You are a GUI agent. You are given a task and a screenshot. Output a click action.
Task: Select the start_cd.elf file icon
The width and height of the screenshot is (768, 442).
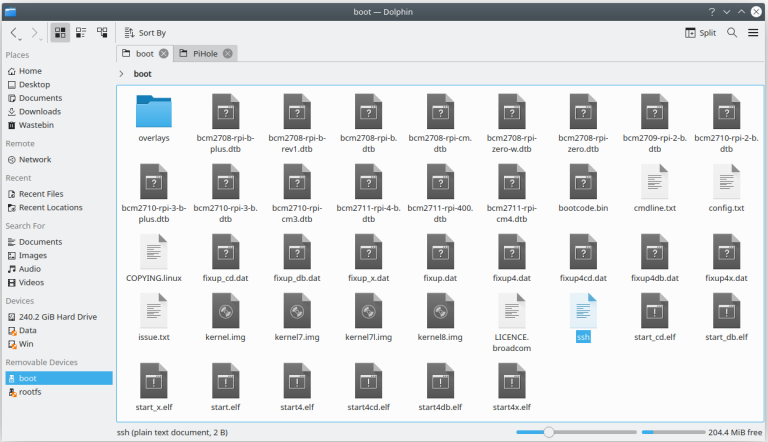[x=654, y=311]
